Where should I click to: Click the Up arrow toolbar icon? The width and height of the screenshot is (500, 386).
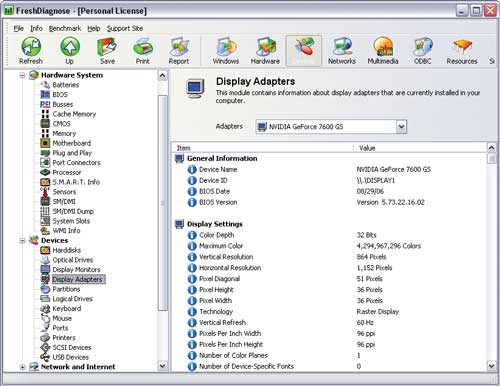coord(70,51)
